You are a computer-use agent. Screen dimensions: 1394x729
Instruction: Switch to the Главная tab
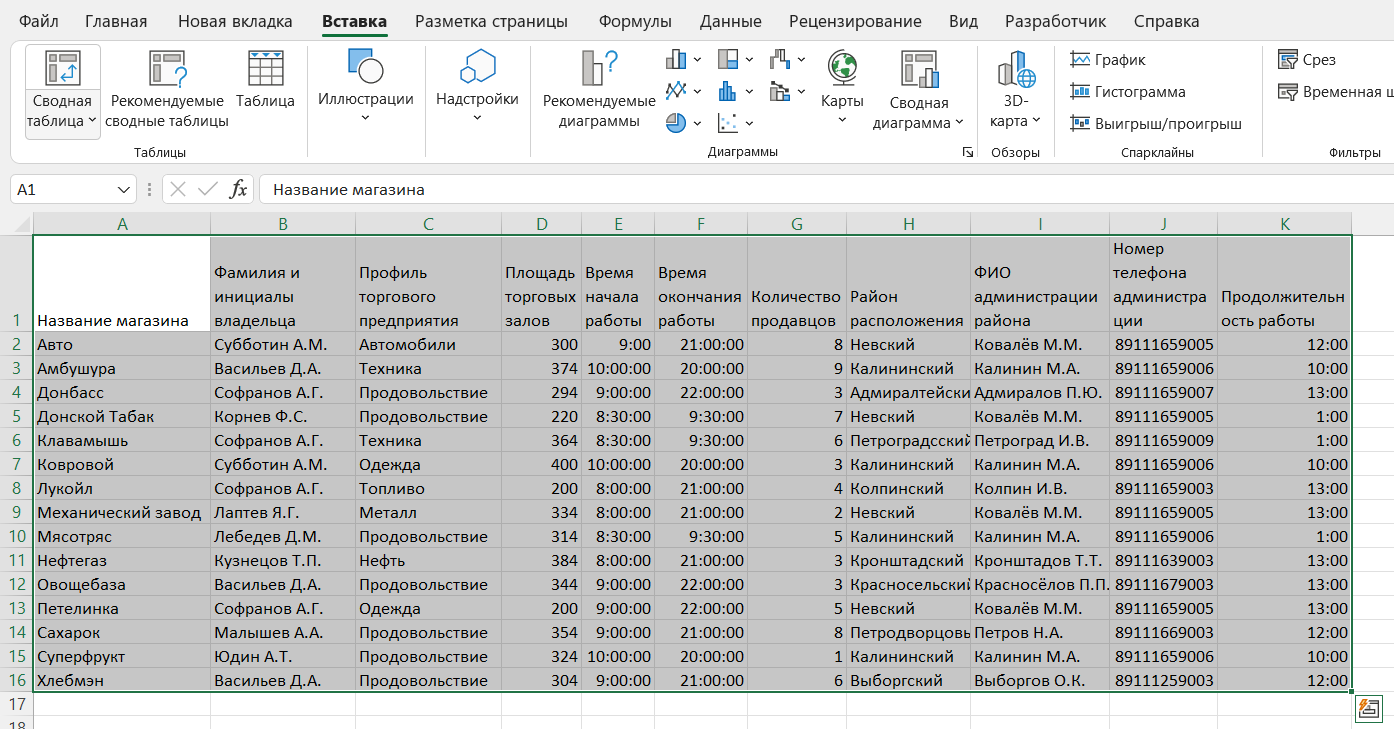coord(116,21)
